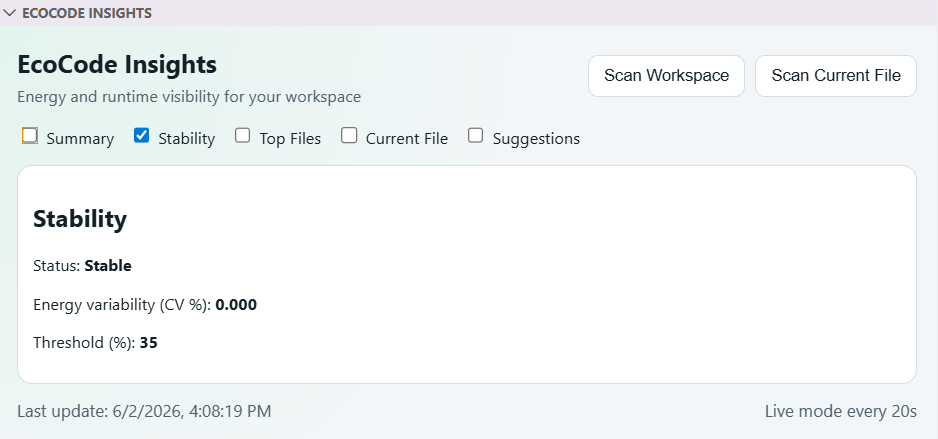
Task: Click the Stability card heading
Action: pos(80,220)
